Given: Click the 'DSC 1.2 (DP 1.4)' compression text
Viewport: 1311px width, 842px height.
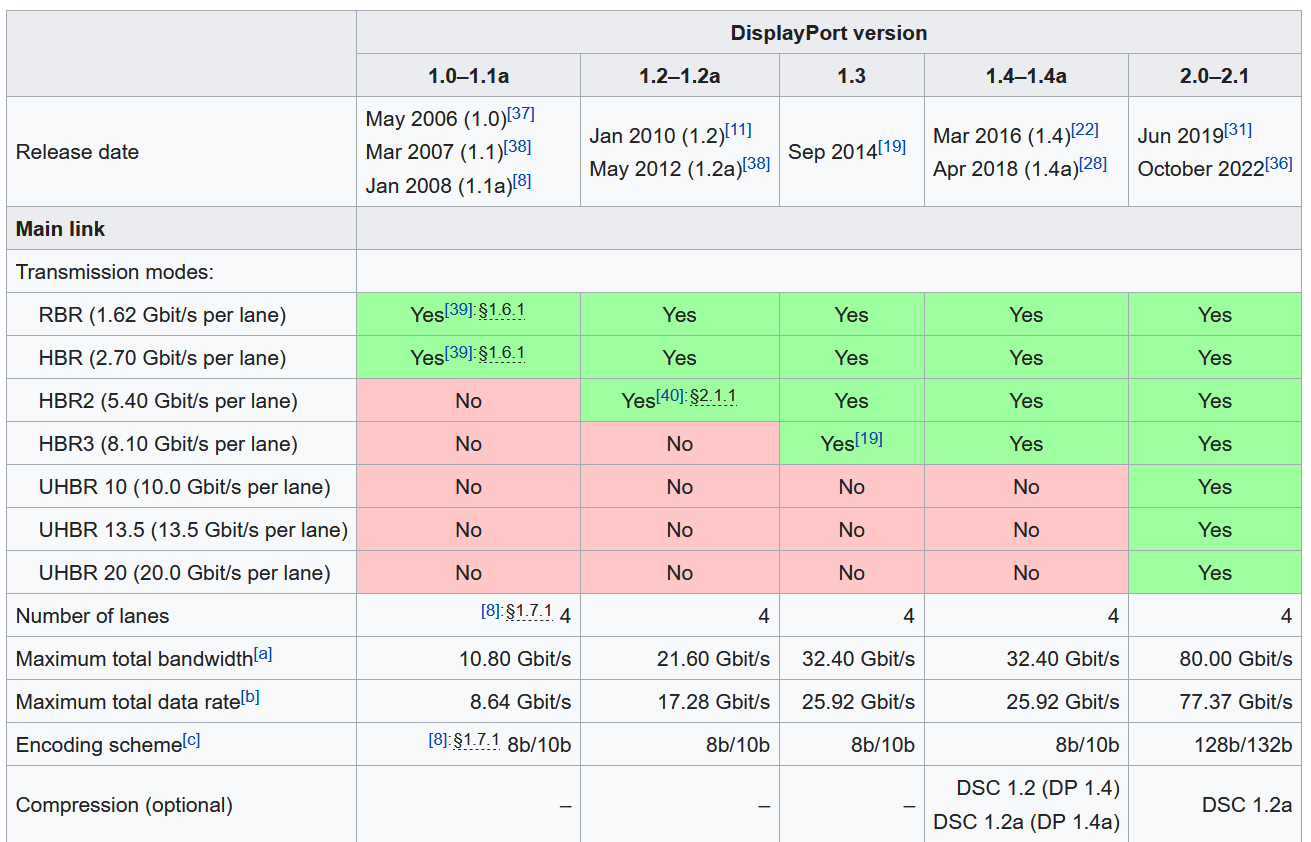Looking at the screenshot, I should (x=1038, y=789).
